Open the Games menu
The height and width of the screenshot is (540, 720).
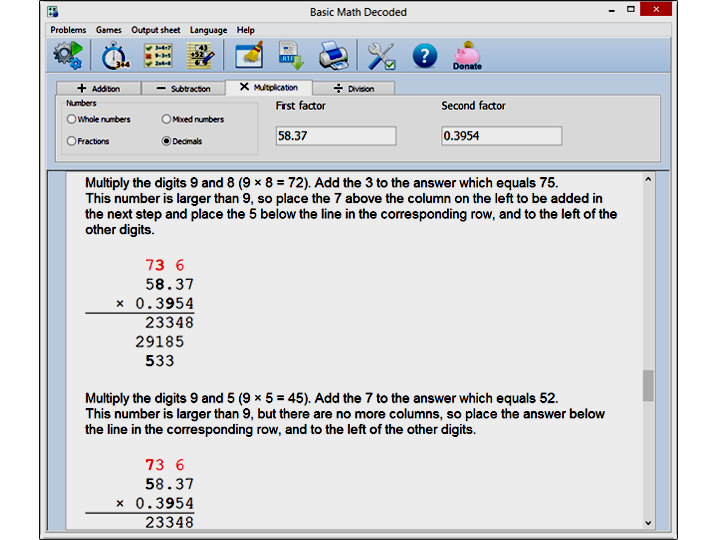[108, 30]
